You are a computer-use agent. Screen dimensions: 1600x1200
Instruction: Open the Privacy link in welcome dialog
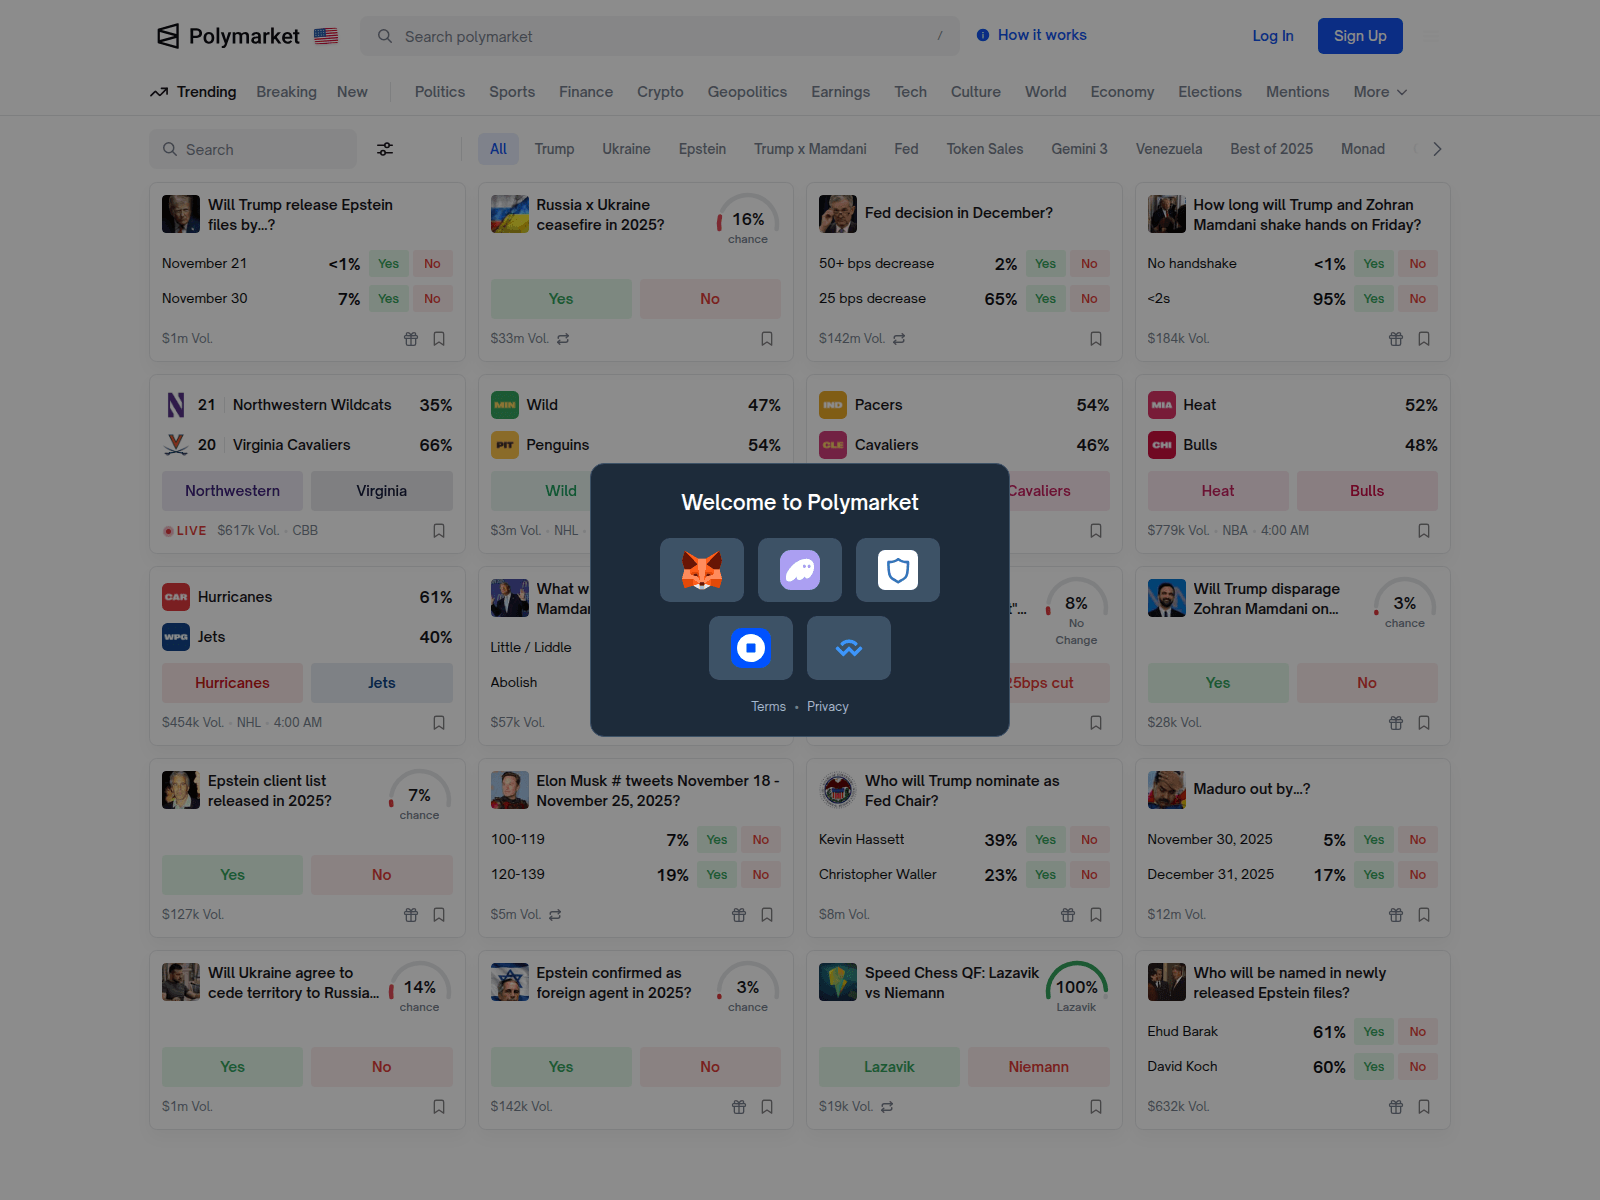828,706
